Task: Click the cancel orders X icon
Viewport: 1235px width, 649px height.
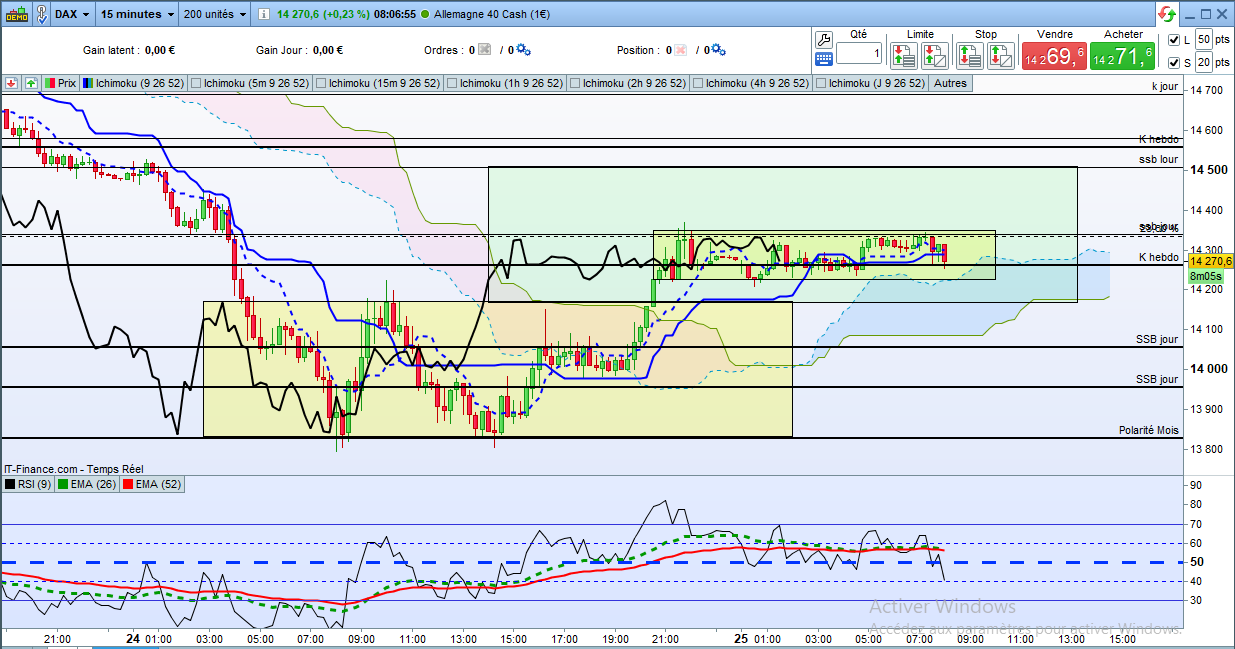Action: pyautogui.click(x=484, y=50)
